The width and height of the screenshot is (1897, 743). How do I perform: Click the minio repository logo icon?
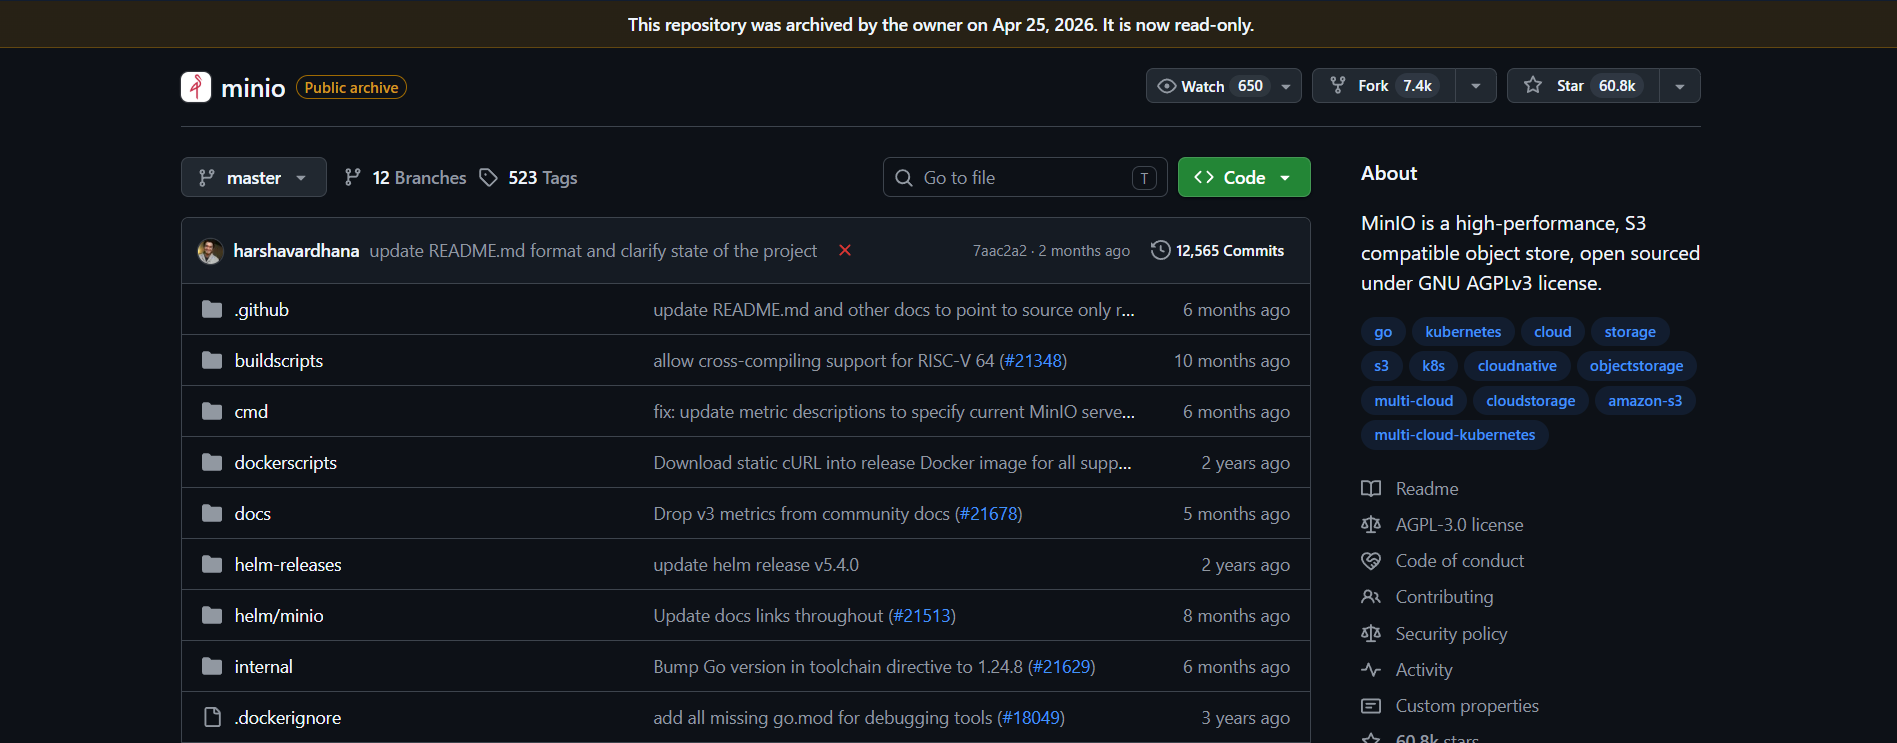click(196, 87)
